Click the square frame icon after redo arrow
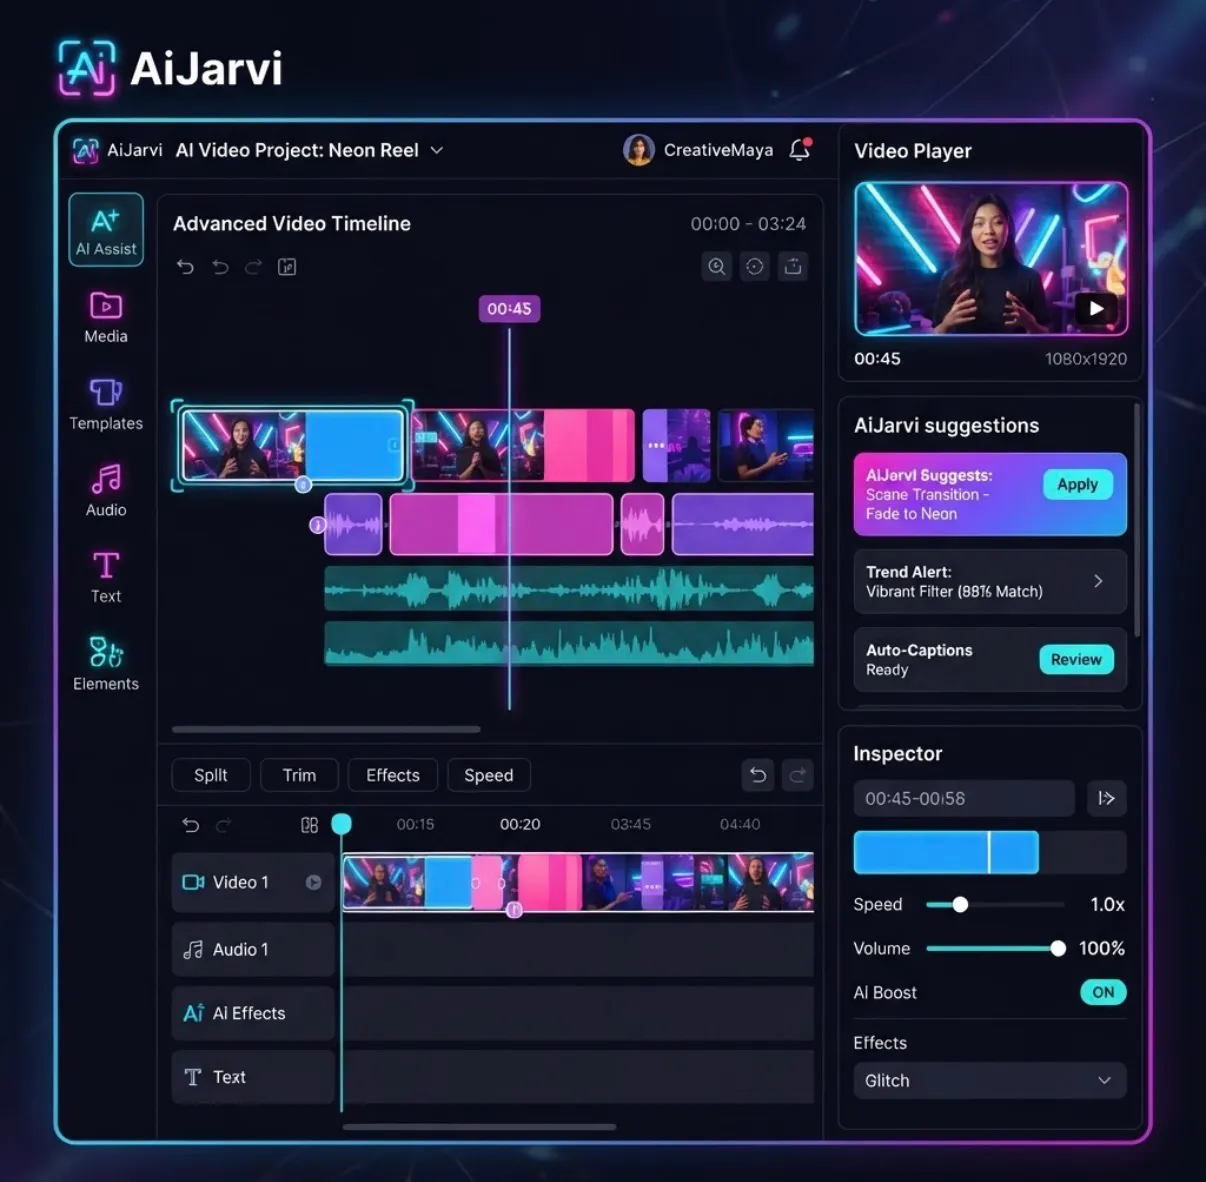 (x=287, y=267)
